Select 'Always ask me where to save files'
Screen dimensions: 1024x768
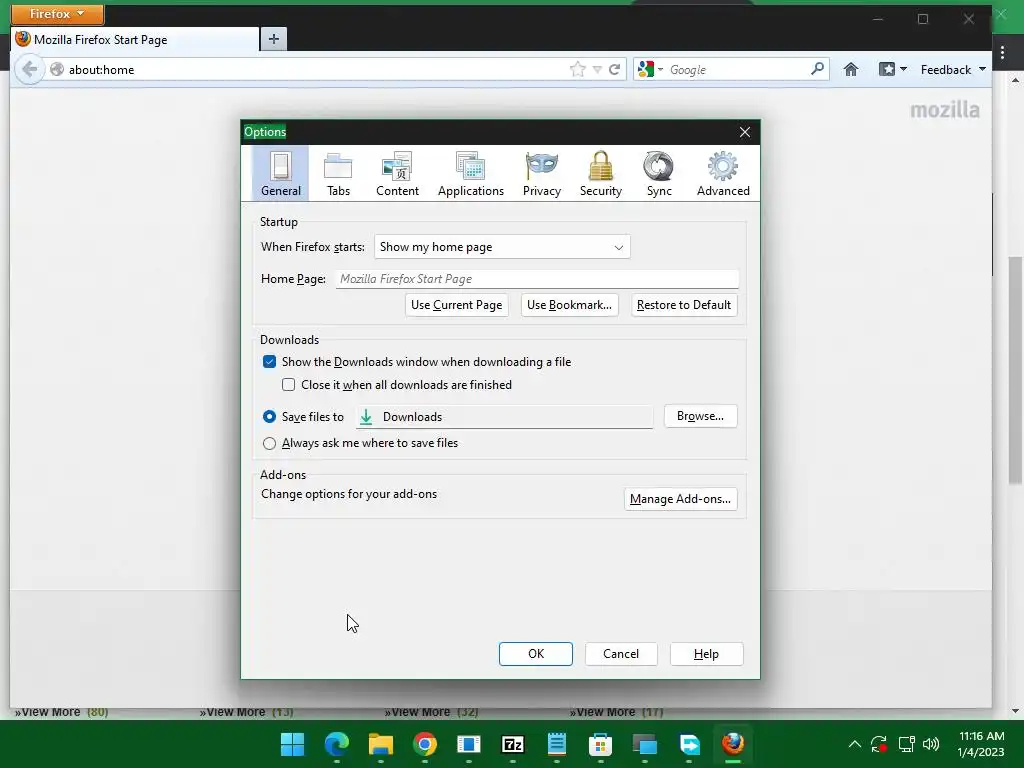click(269, 443)
